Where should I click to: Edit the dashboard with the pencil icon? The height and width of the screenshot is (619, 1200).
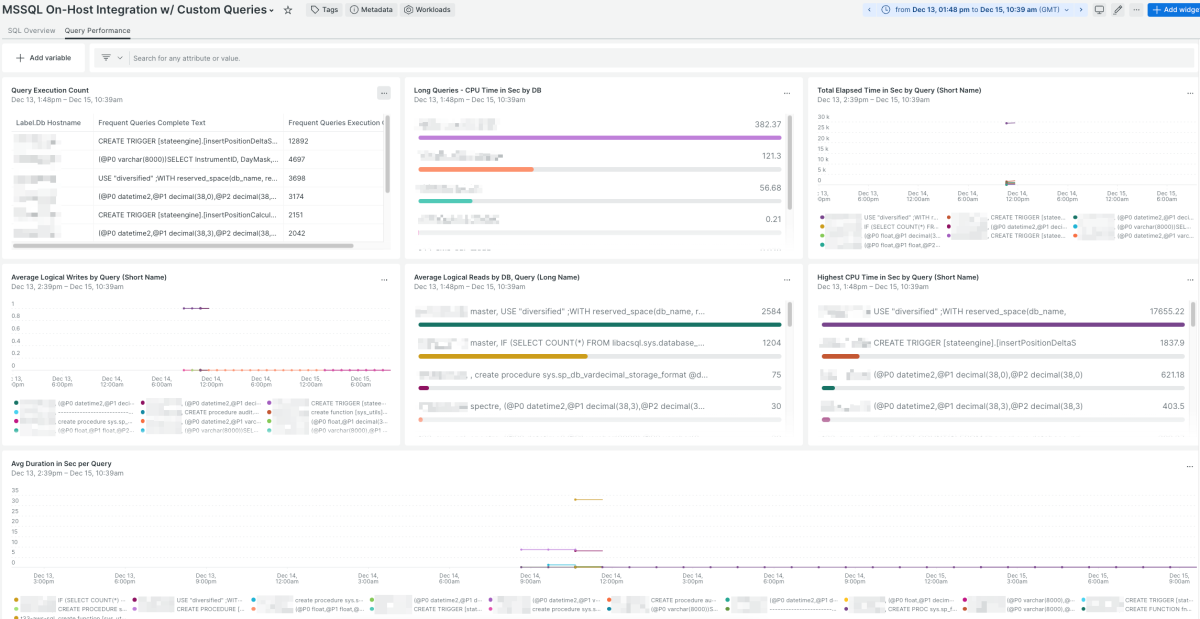tap(1118, 9)
